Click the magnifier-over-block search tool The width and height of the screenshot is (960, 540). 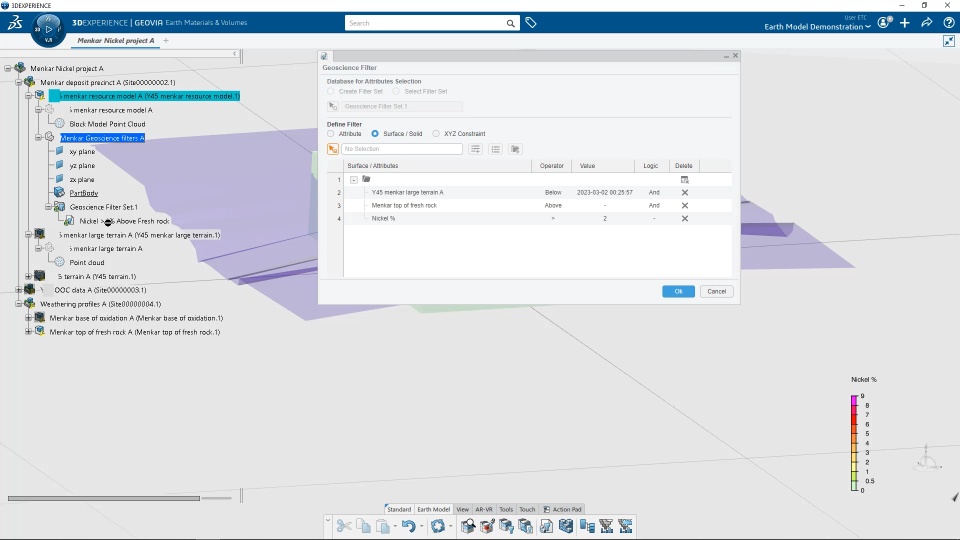tap(468, 526)
